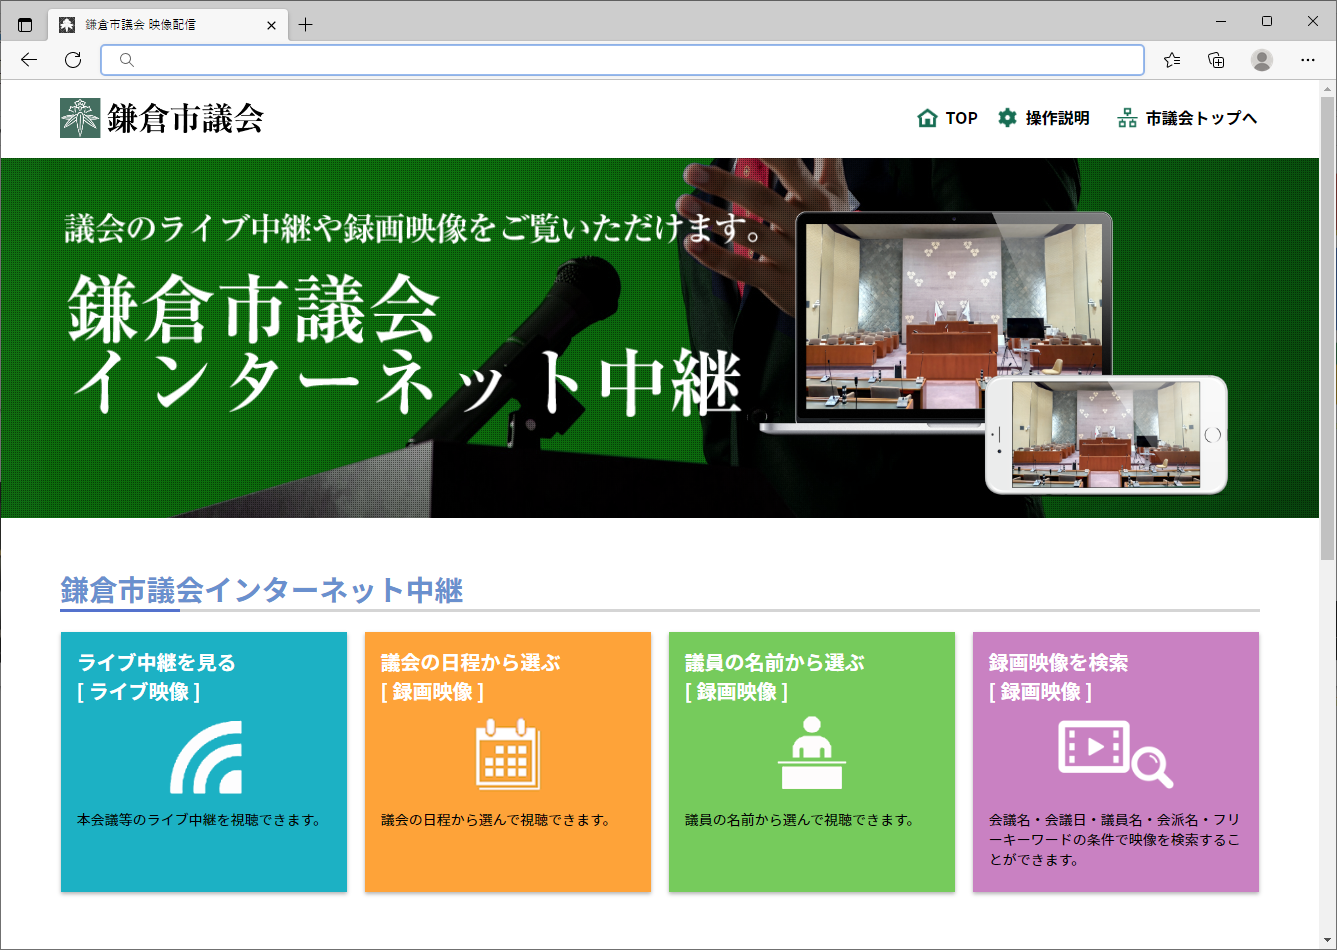This screenshot has height=950, width=1337.
Task: Click the large banner title 鎌倉市議会 インターネット中継
Action: click(x=406, y=345)
